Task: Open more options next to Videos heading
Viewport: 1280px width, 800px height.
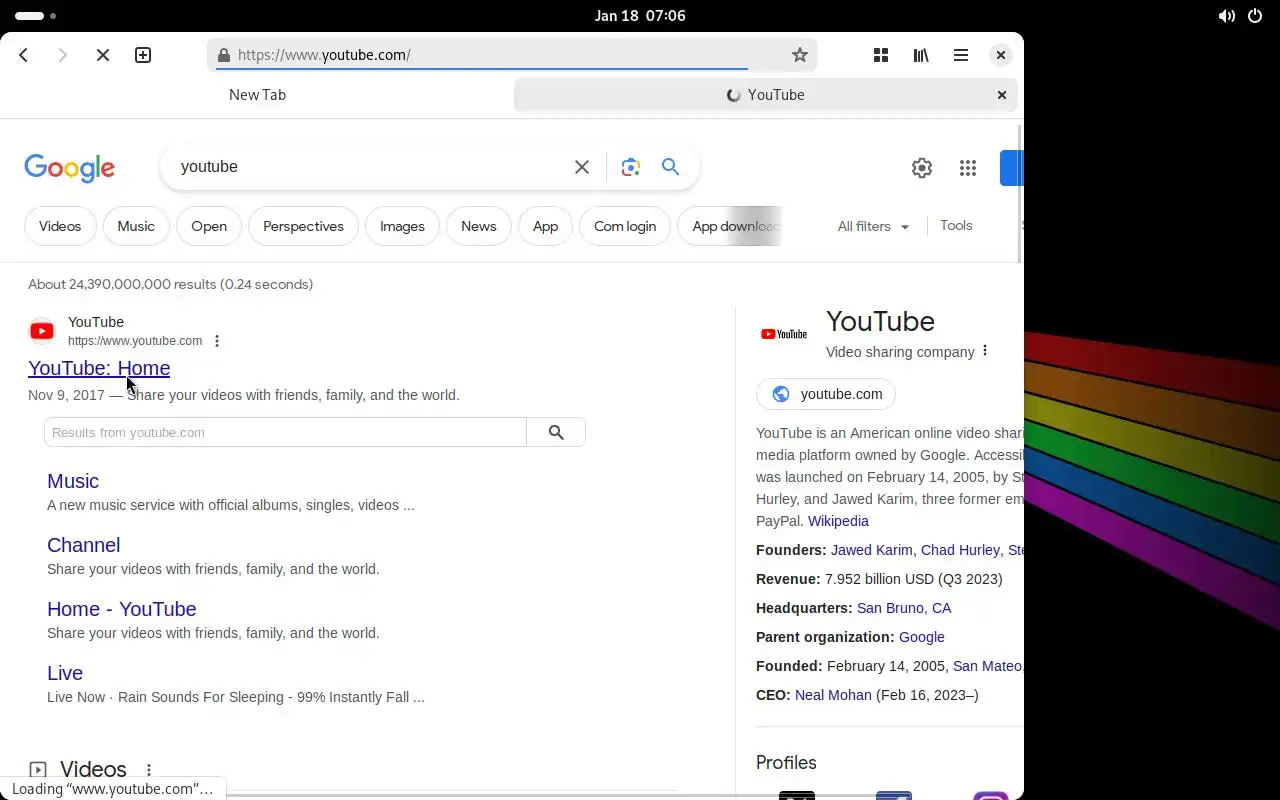Action: point(149,770)
